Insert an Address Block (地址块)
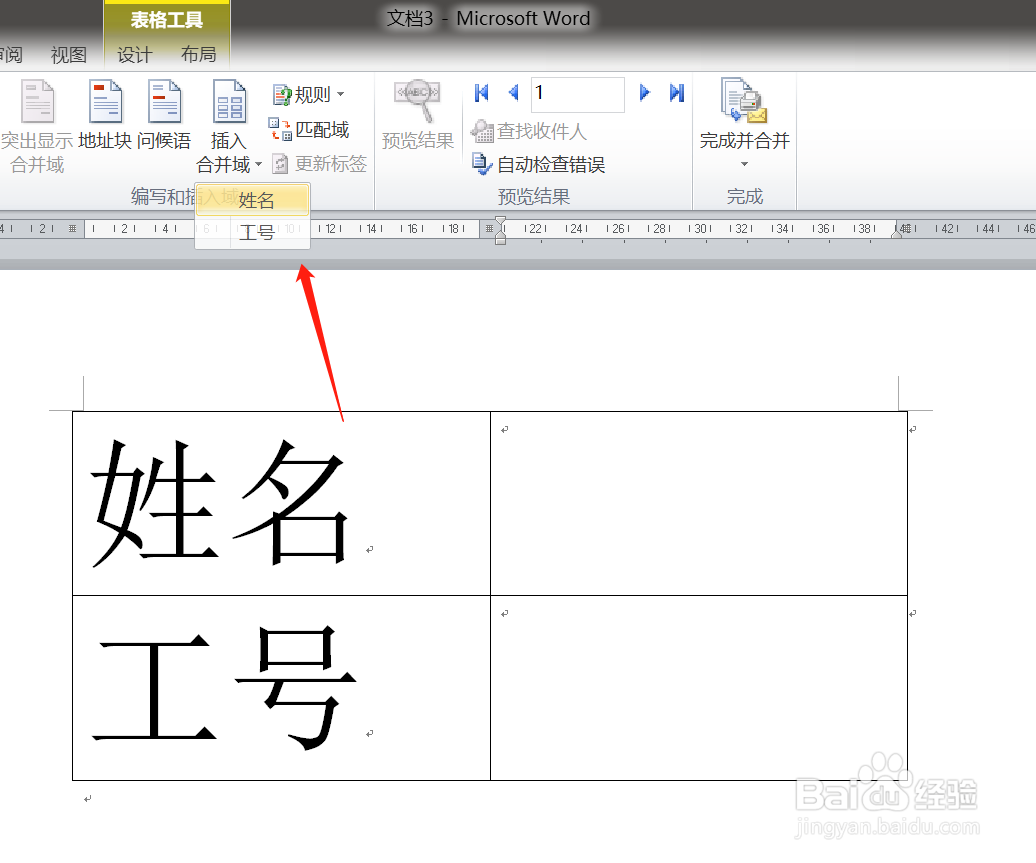This screenshot has height=863, width=1036. click(x=105, y=113)
